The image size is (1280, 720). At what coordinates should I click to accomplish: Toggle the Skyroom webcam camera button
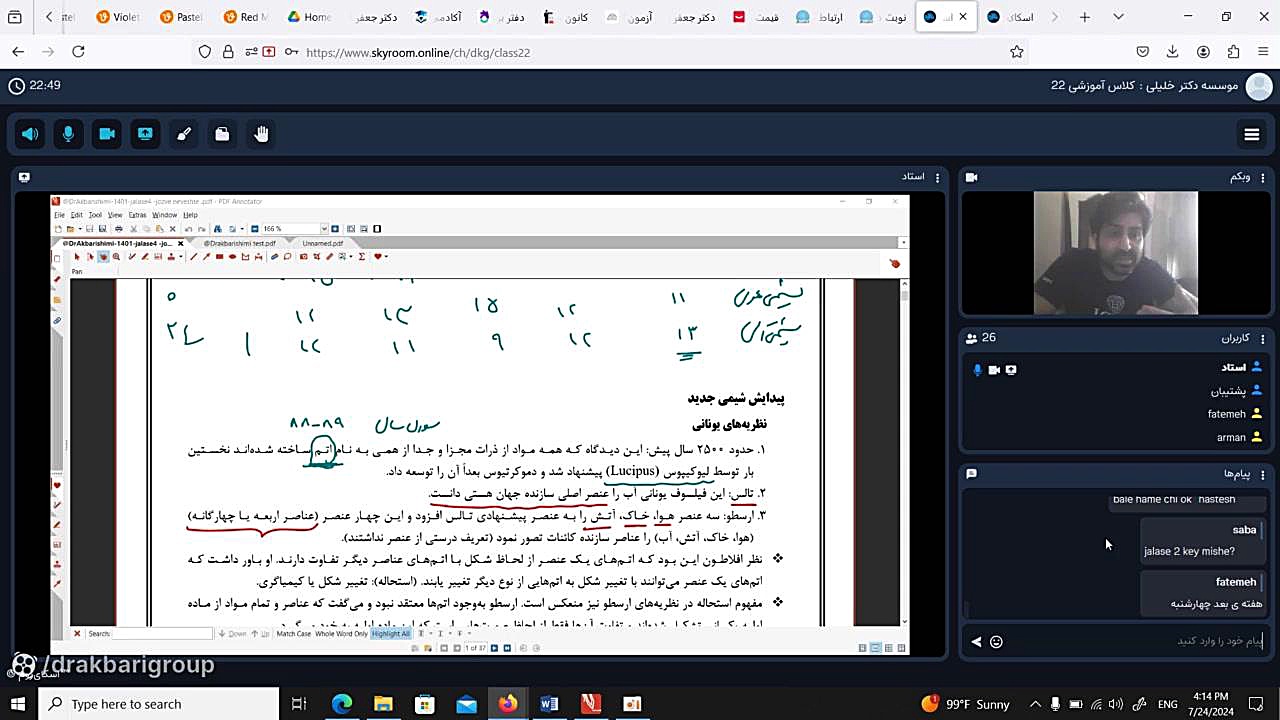tap(107, 134)
